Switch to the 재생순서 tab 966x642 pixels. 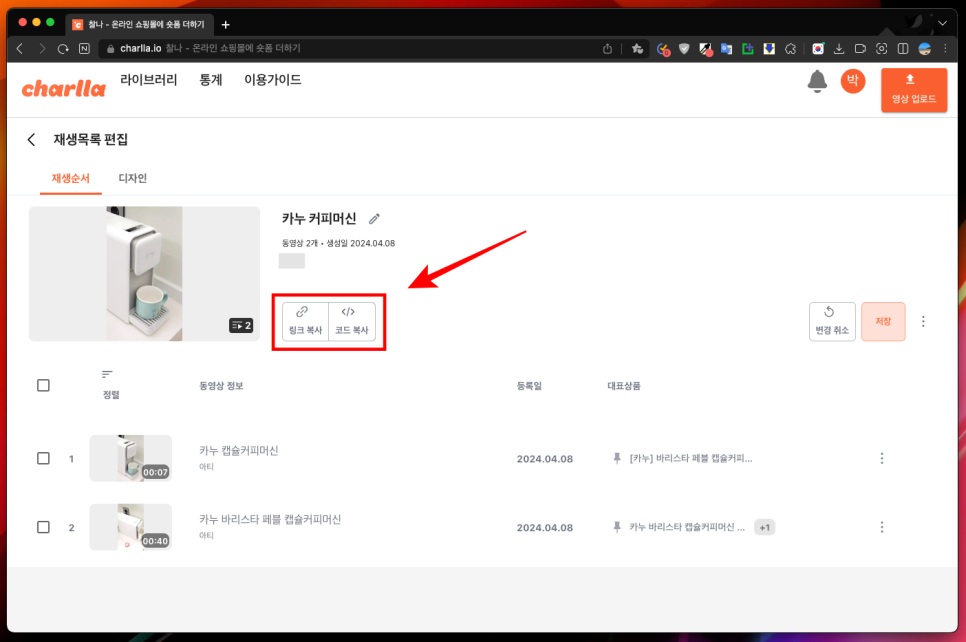tap(70, 179)
